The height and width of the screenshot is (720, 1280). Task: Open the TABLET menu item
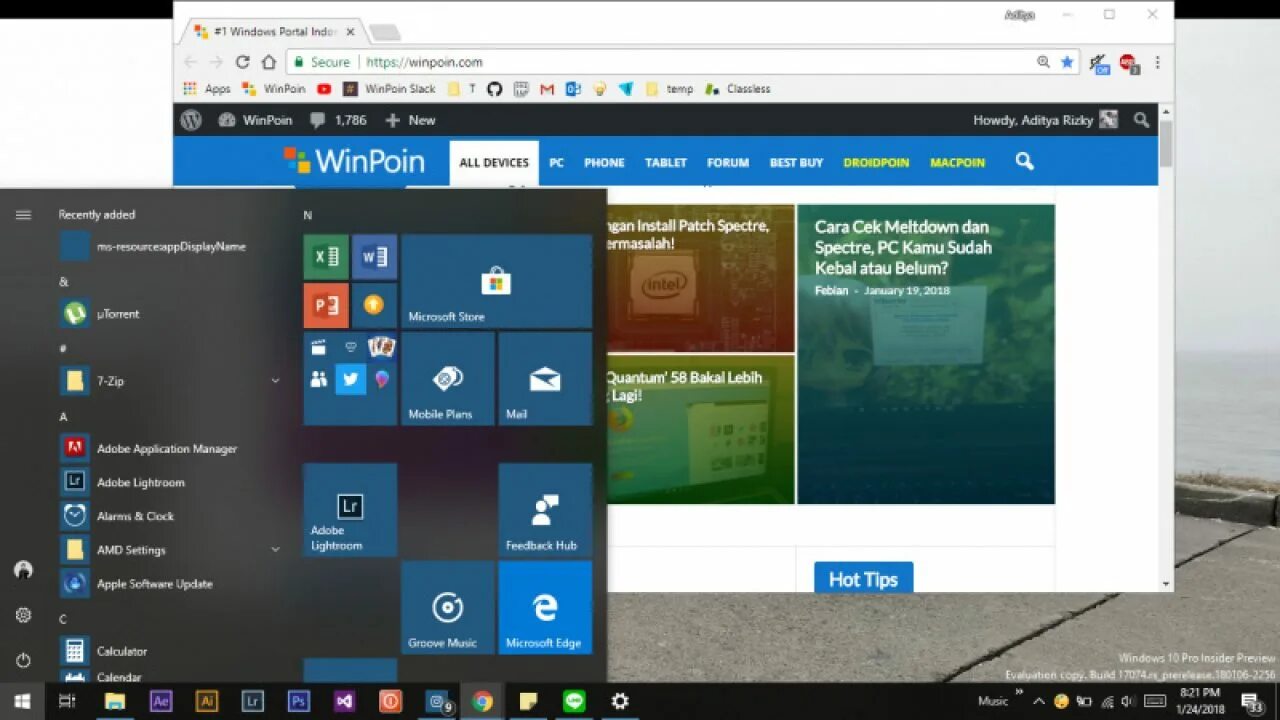pyautogui.click(x=666, y=162)
